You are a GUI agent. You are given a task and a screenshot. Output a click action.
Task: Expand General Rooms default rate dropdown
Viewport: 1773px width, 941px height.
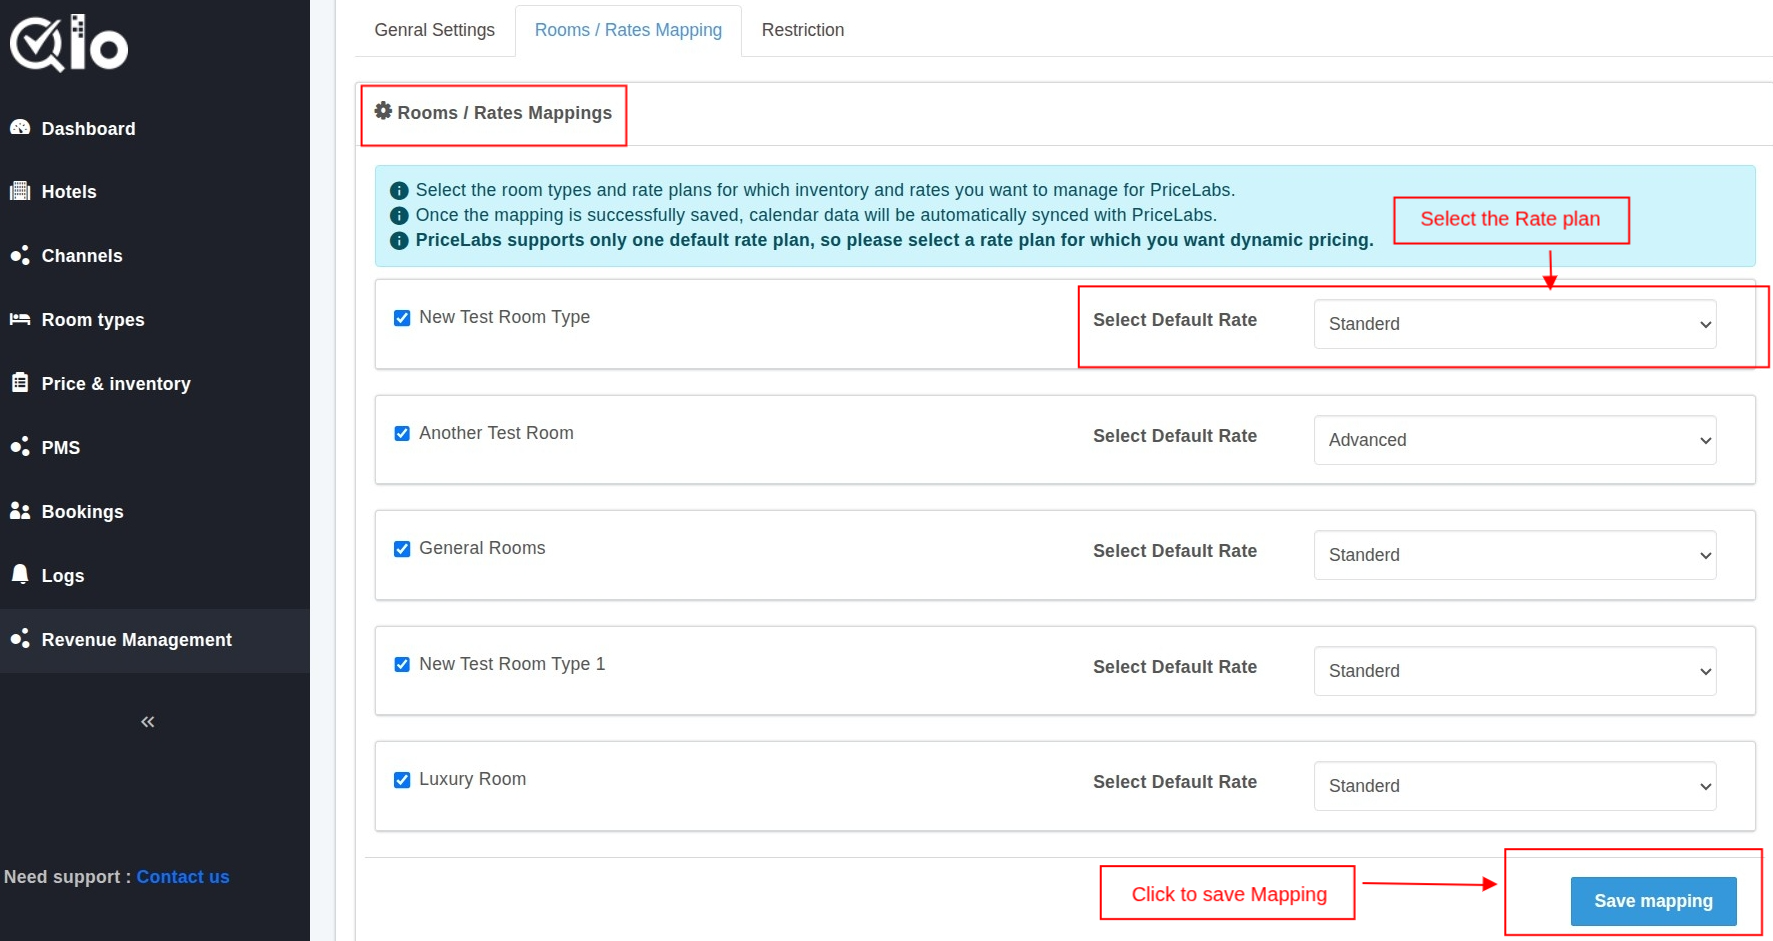[1514, 555]
